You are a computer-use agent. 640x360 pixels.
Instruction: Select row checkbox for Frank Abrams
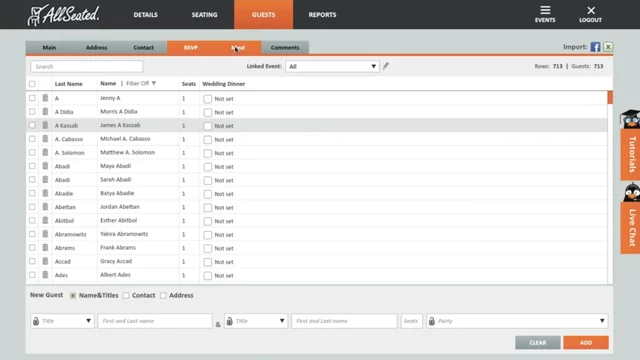pos(32,247)
